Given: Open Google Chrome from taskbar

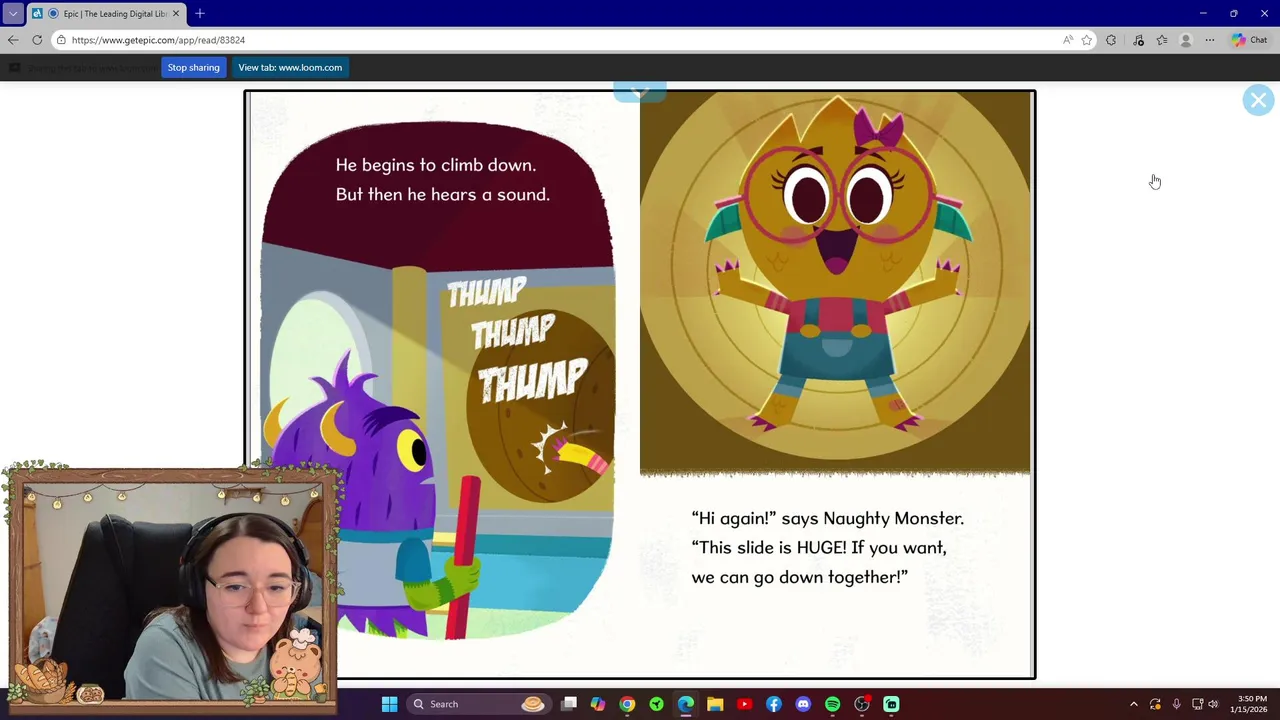Looking at the screenshot, I should point(627,704).
